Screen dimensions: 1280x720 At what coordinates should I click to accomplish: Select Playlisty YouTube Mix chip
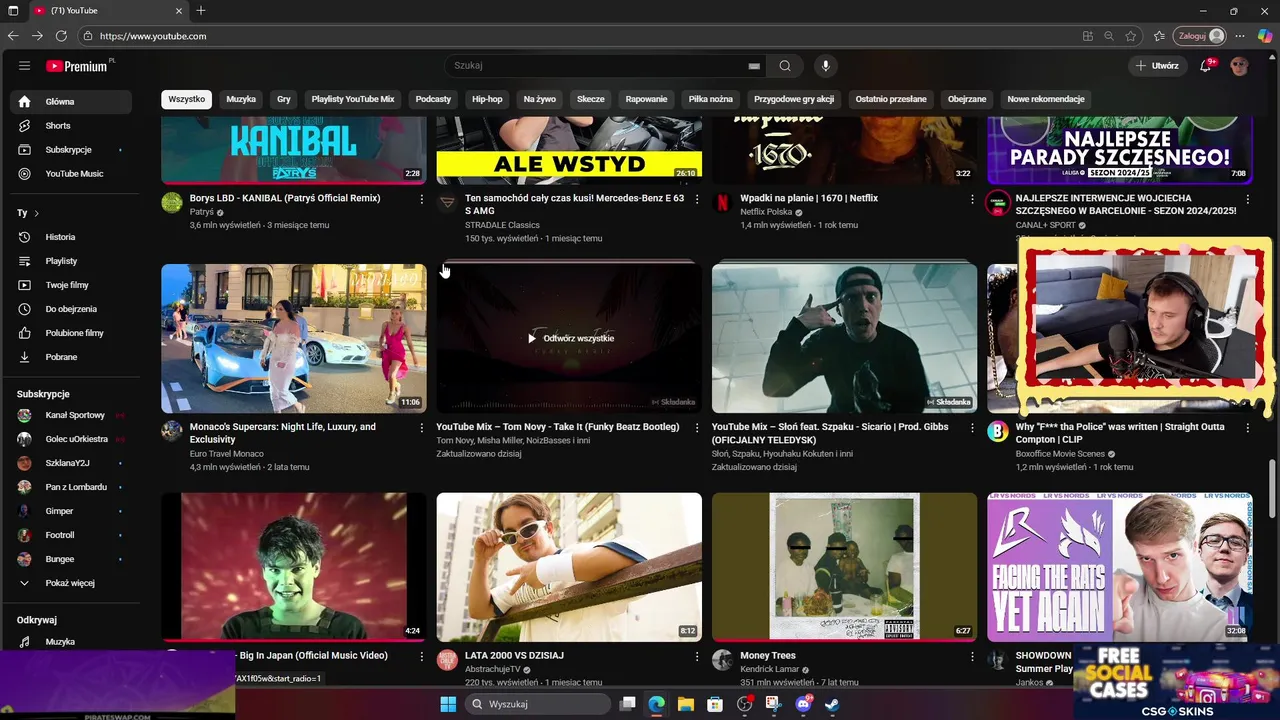pyautogui.click(x=353, y=99)
